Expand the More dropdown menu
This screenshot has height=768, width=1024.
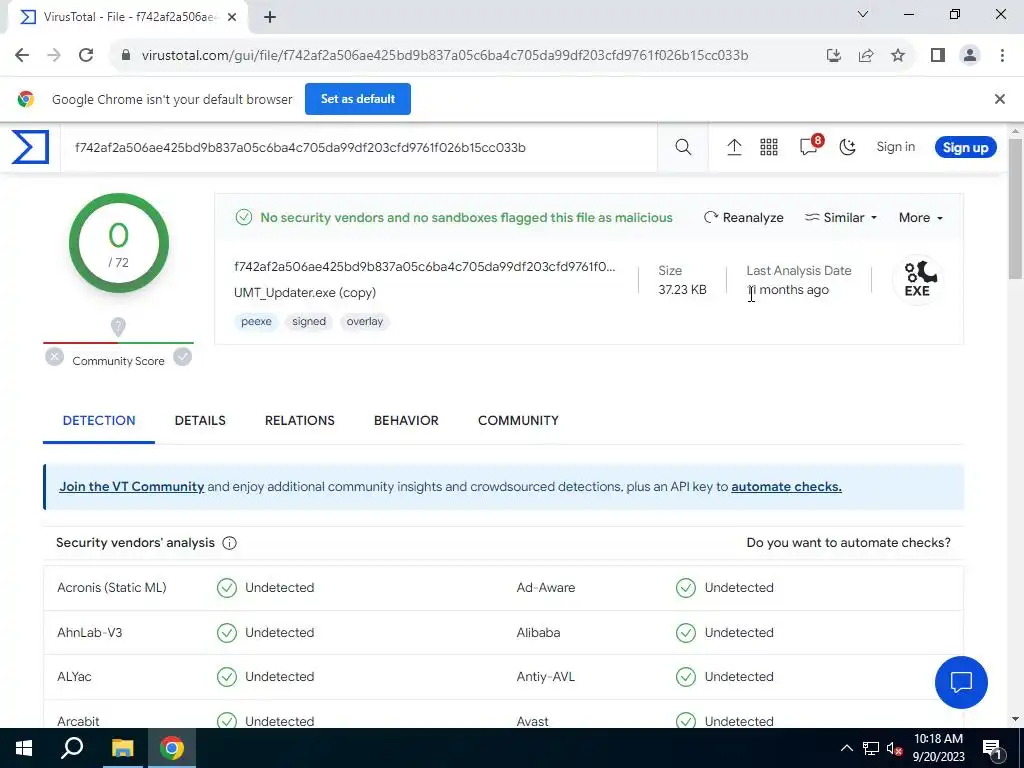[921, 217]
